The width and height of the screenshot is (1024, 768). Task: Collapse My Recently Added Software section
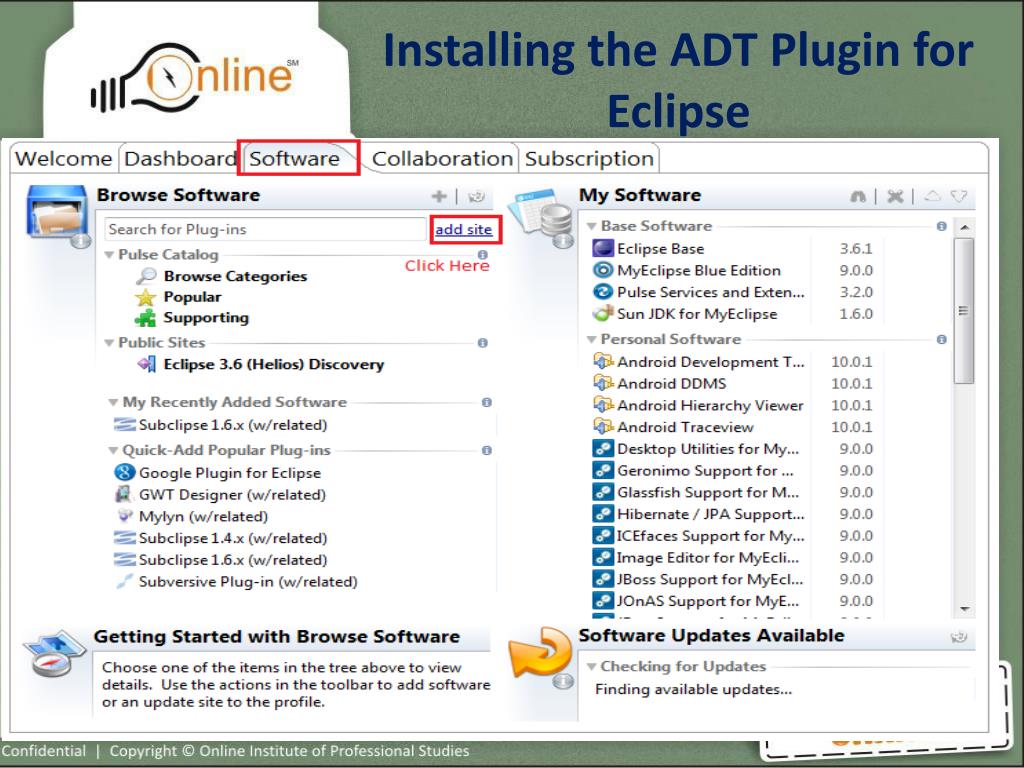coord(114,402)
